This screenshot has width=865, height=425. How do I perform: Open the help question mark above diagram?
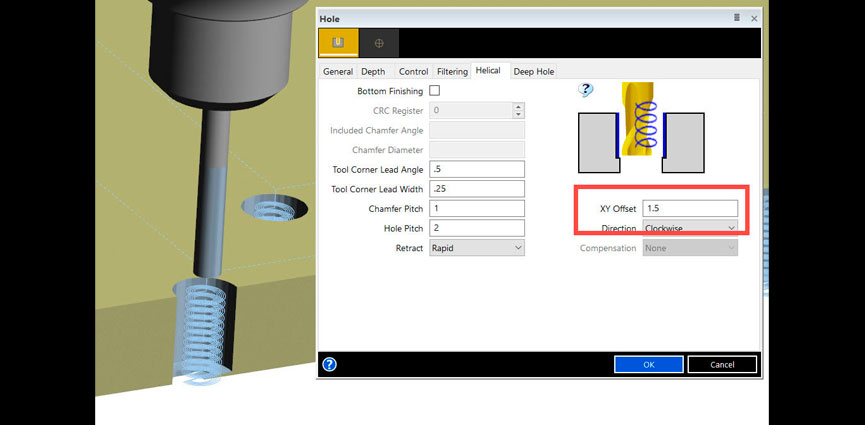tap(586, 91)
